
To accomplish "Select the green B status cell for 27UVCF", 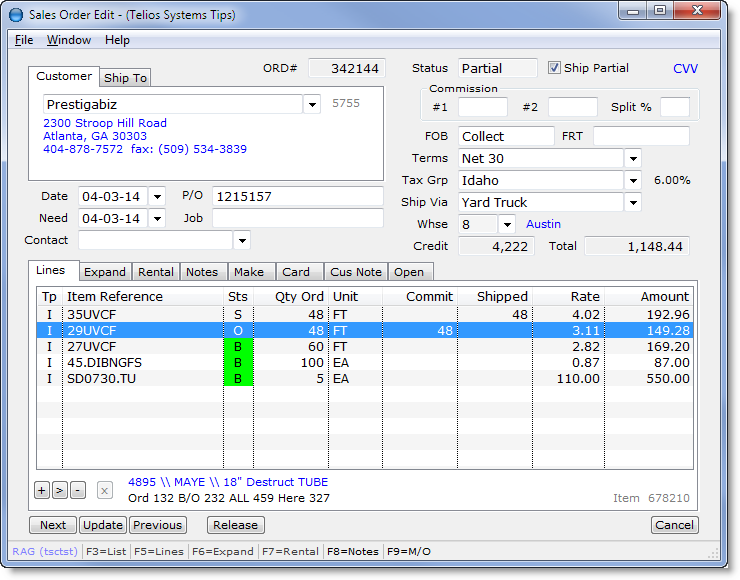I will point(238,347).
